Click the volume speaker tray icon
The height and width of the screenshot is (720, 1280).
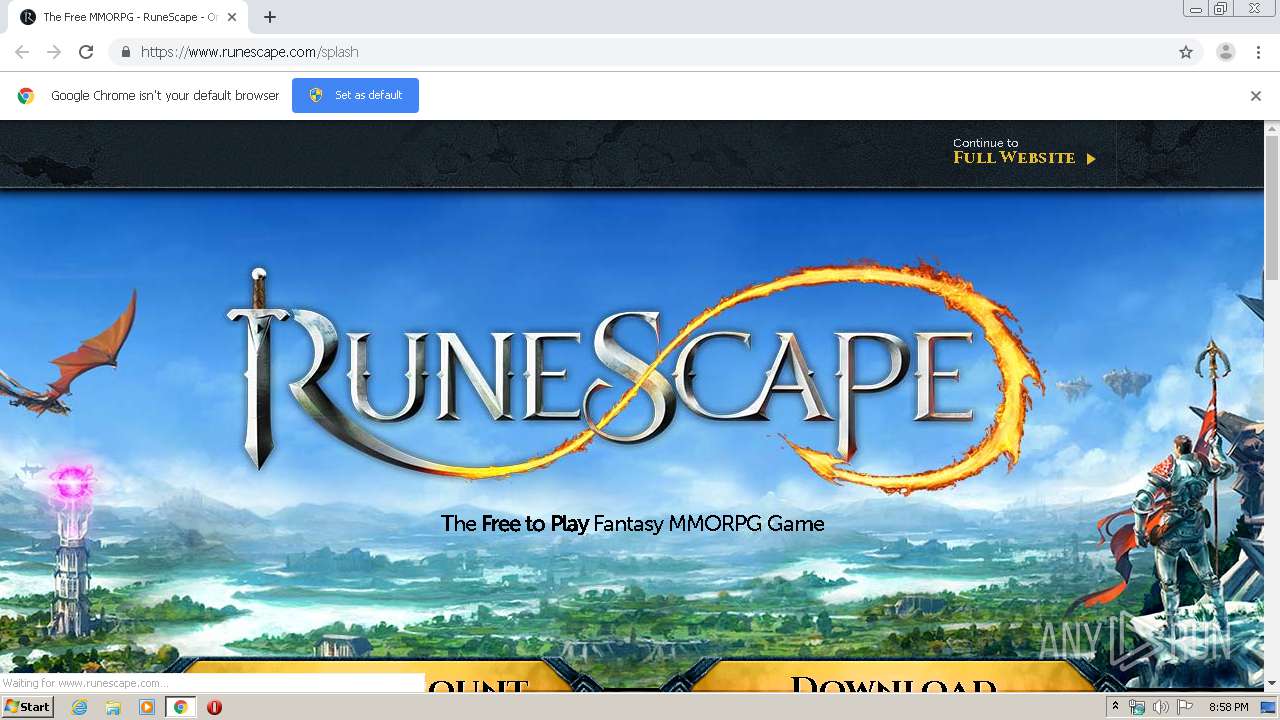1161,707
